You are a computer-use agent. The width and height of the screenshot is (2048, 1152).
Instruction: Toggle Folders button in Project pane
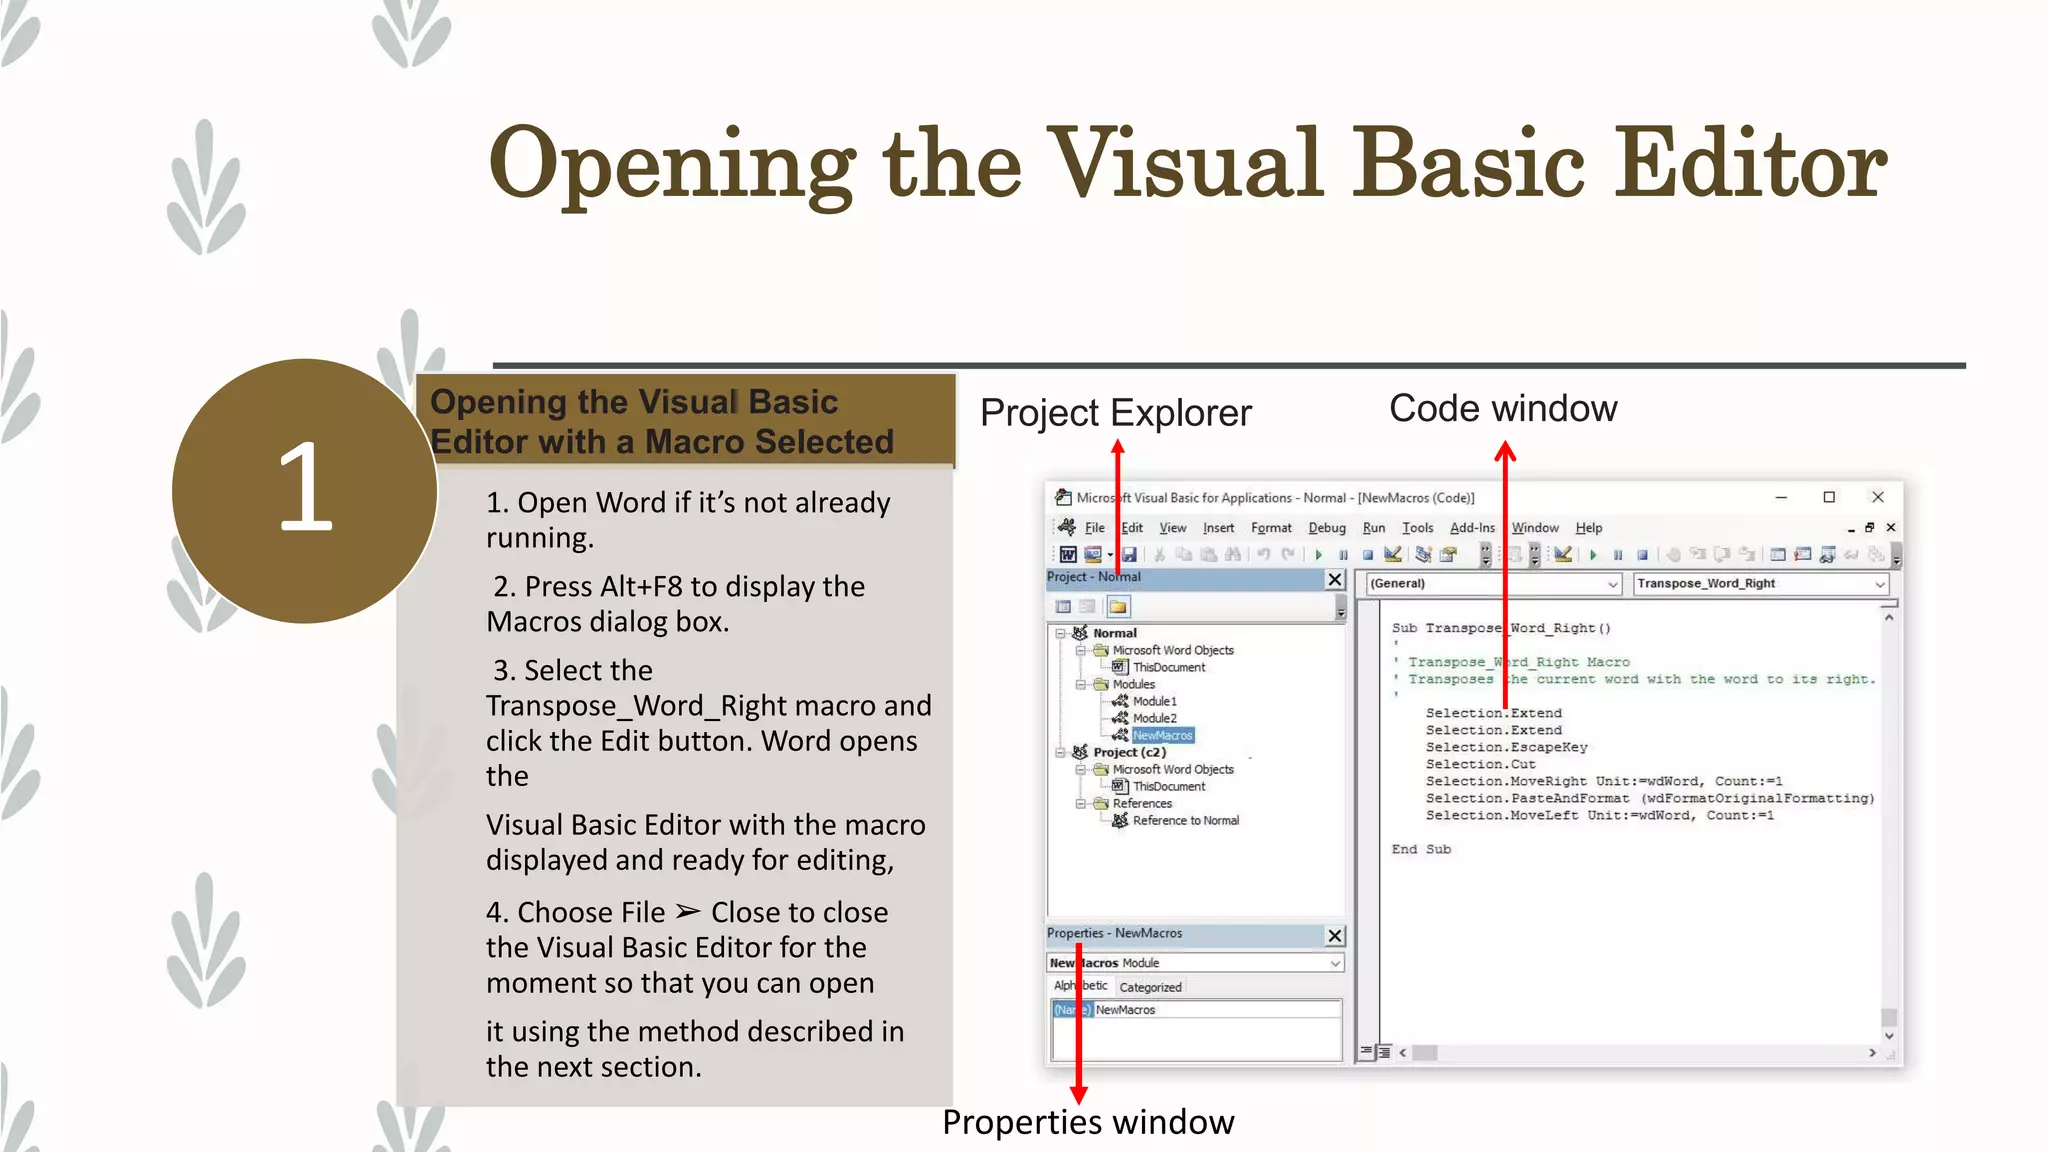click(x=1117, y=606)
